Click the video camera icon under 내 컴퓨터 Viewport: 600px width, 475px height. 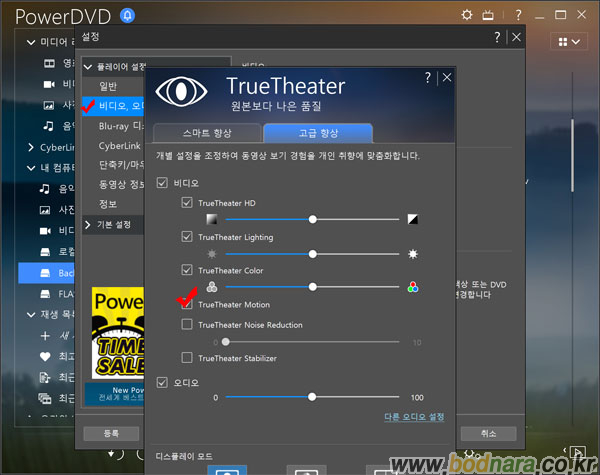(45, 230)
